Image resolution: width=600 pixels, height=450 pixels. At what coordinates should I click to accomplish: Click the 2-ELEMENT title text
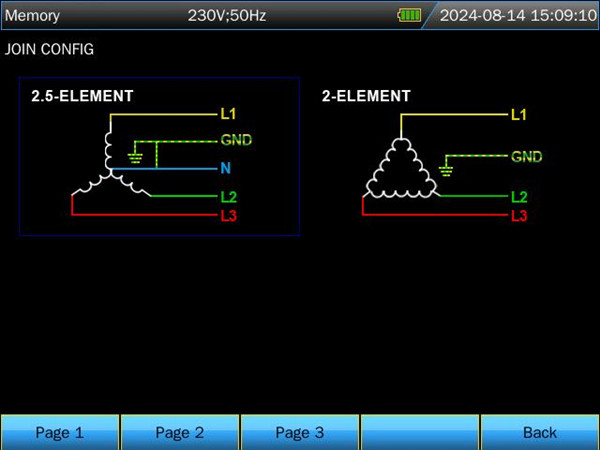point(366,96)
